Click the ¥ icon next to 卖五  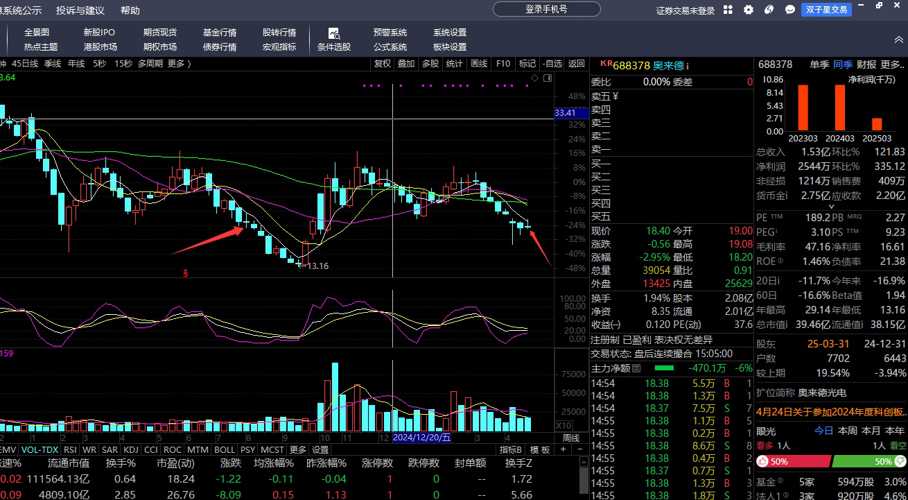tap(615, 96)
